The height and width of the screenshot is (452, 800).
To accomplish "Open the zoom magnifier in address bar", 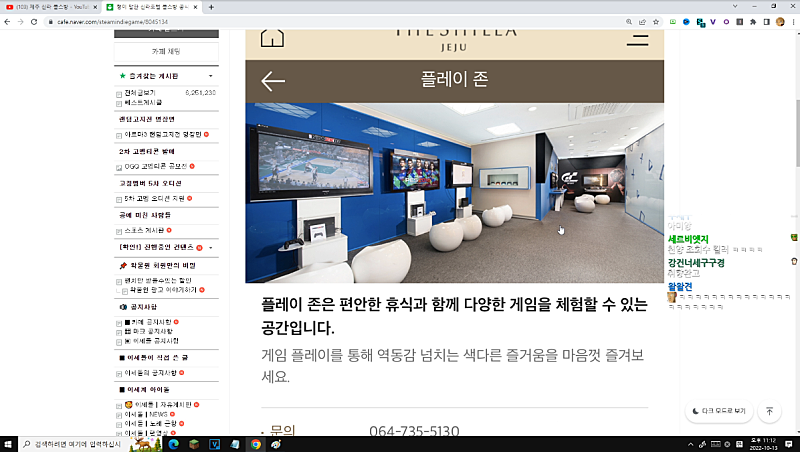I will [x=629, y=22].
